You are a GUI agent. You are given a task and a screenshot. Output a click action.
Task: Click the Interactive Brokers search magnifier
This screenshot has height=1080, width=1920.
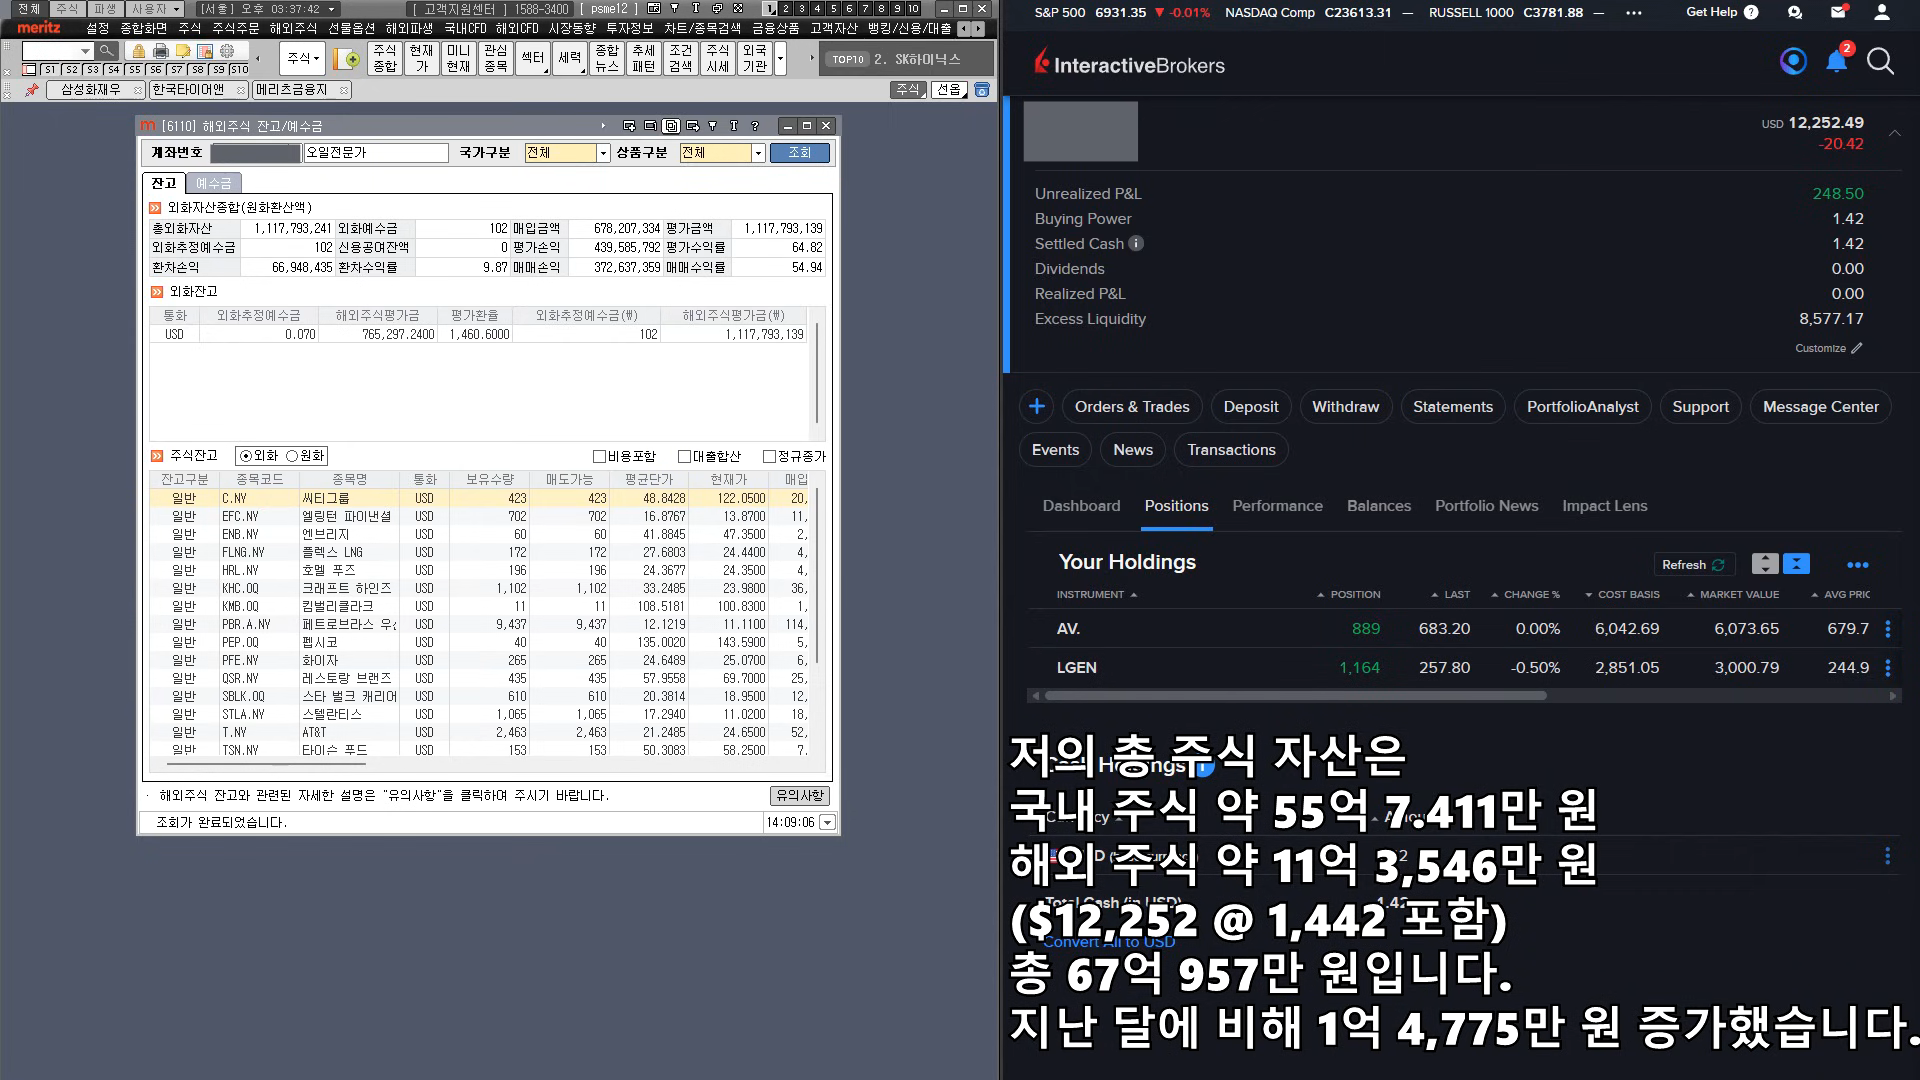click(x=1880, y=62)
